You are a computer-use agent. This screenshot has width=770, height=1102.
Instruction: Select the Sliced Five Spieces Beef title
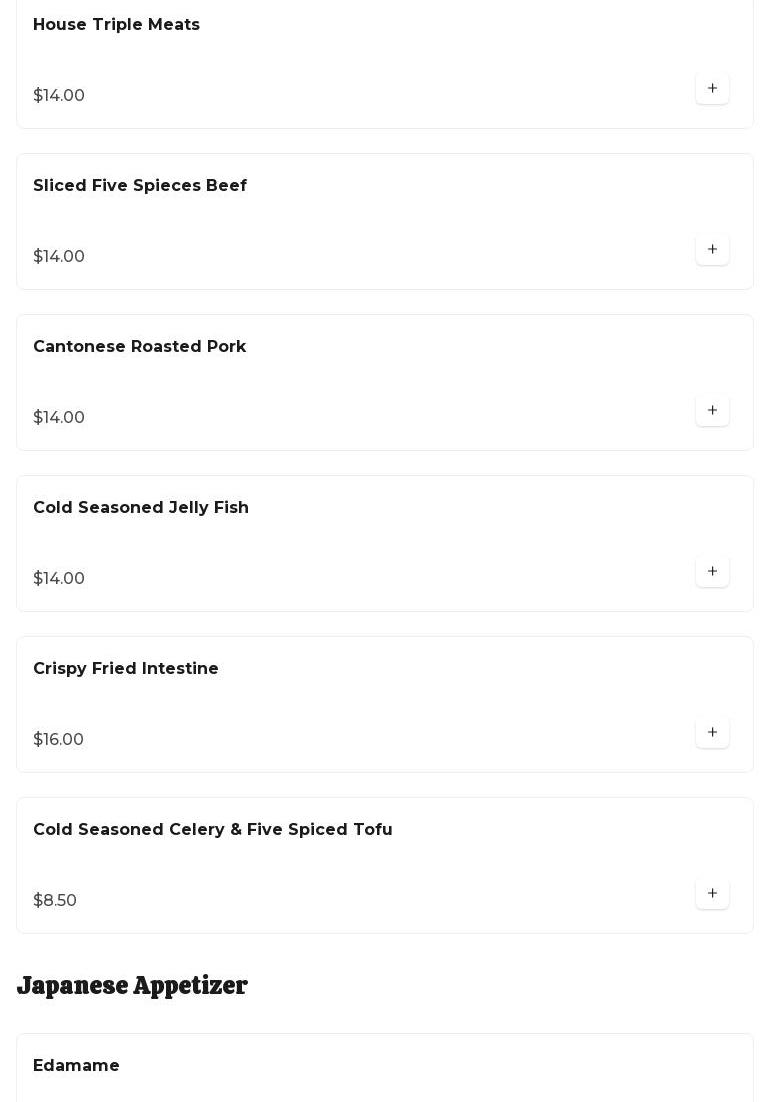point(140,186)
